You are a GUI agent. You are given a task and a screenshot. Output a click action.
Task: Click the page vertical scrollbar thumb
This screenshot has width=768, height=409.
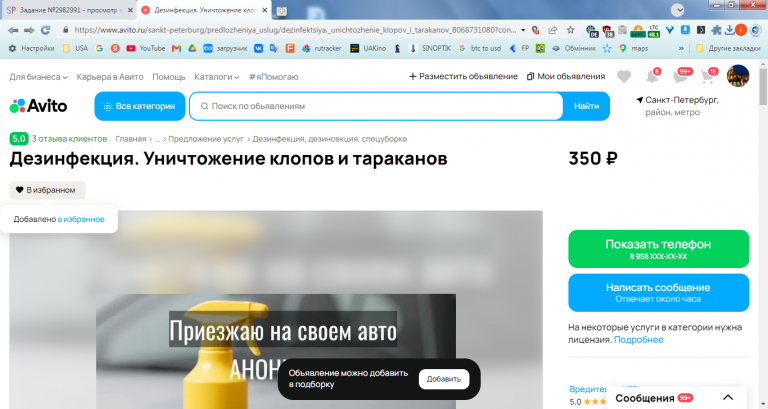coord(763,86)
